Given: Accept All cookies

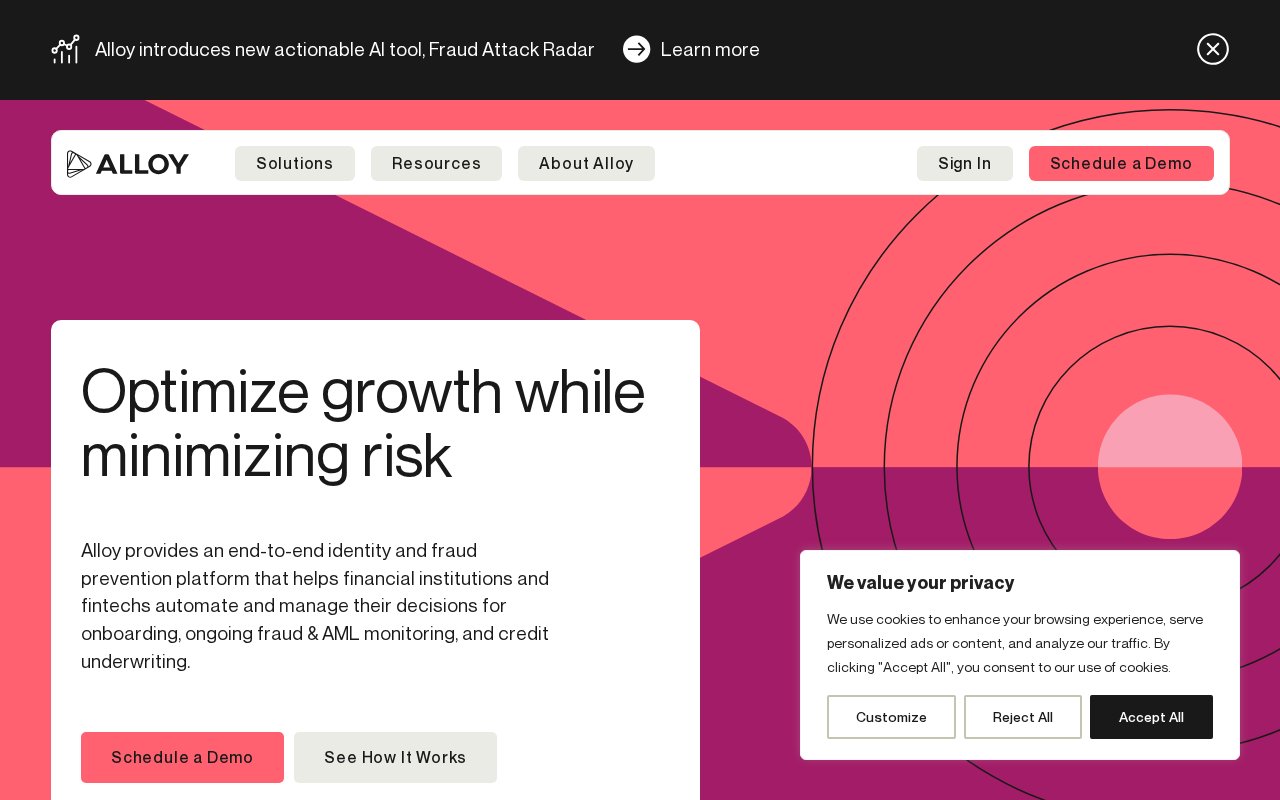Looking at the screenshot, I should 1151,717.
